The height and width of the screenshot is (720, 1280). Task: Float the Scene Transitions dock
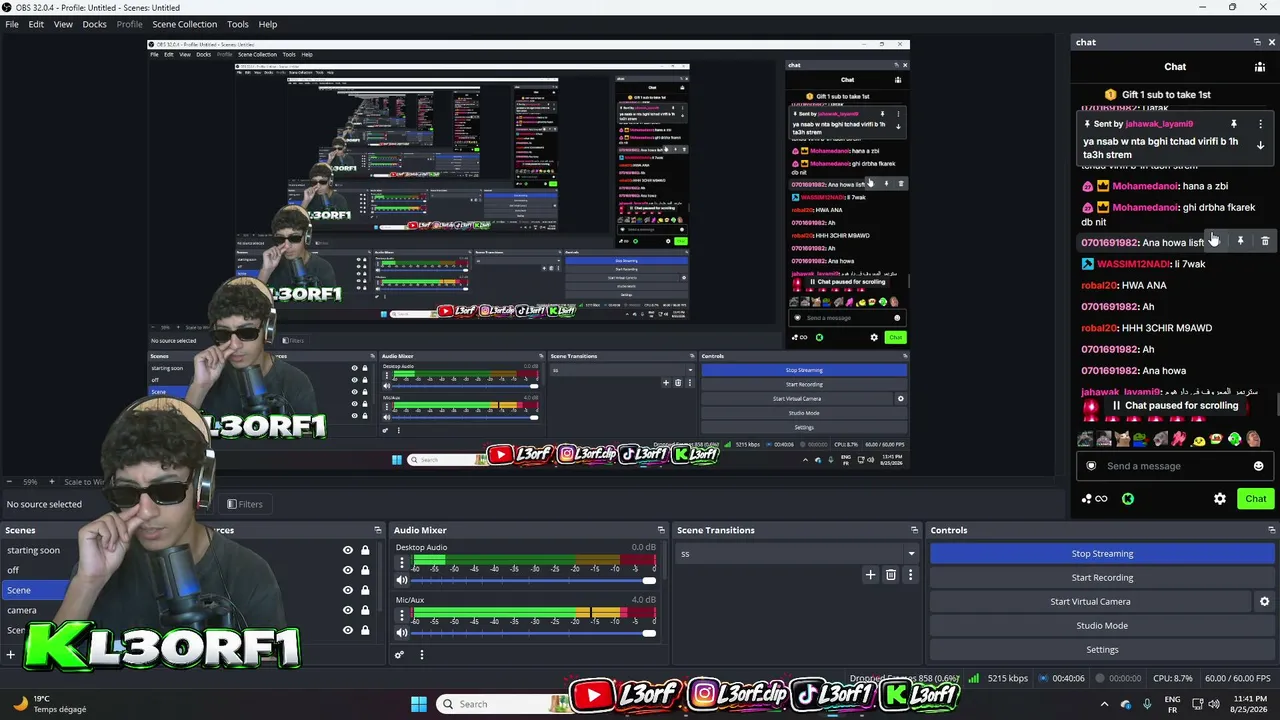[x=914, y=530]
